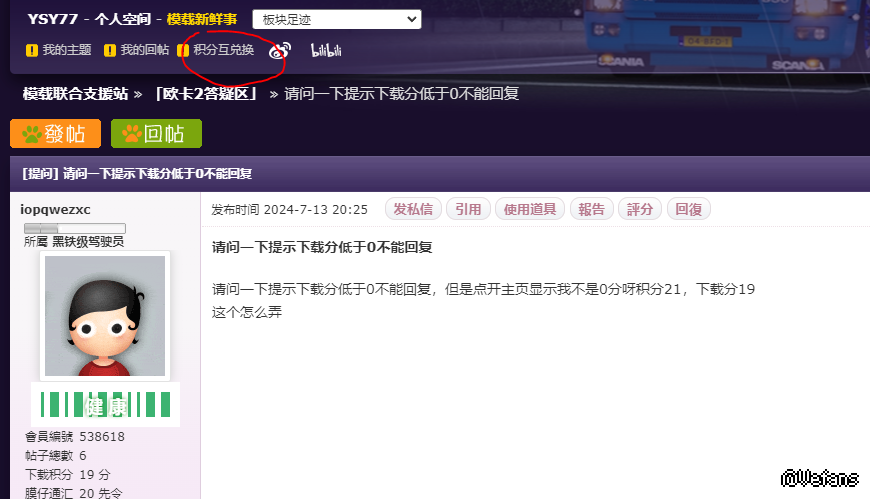
Task: Click the orange 發帖 button
Action: [x=55, y=134]
